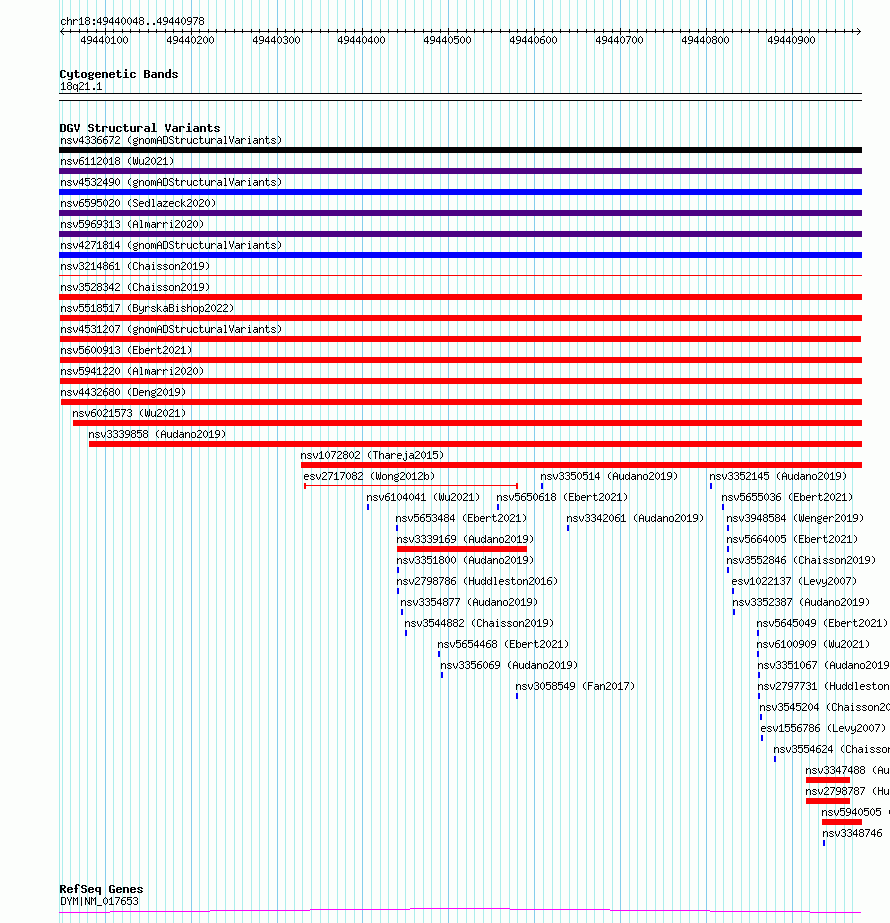Click the 49440900 ruler position label
The image size is (890, 923).
[x=791, y=41]
